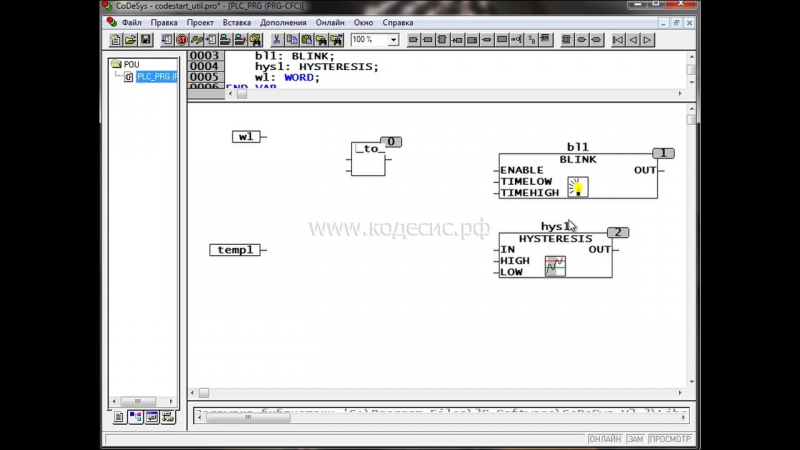Viewport: 800px width, 450px height.
Task: Save the project with the floppy disk icon
Action: [146, 40]
